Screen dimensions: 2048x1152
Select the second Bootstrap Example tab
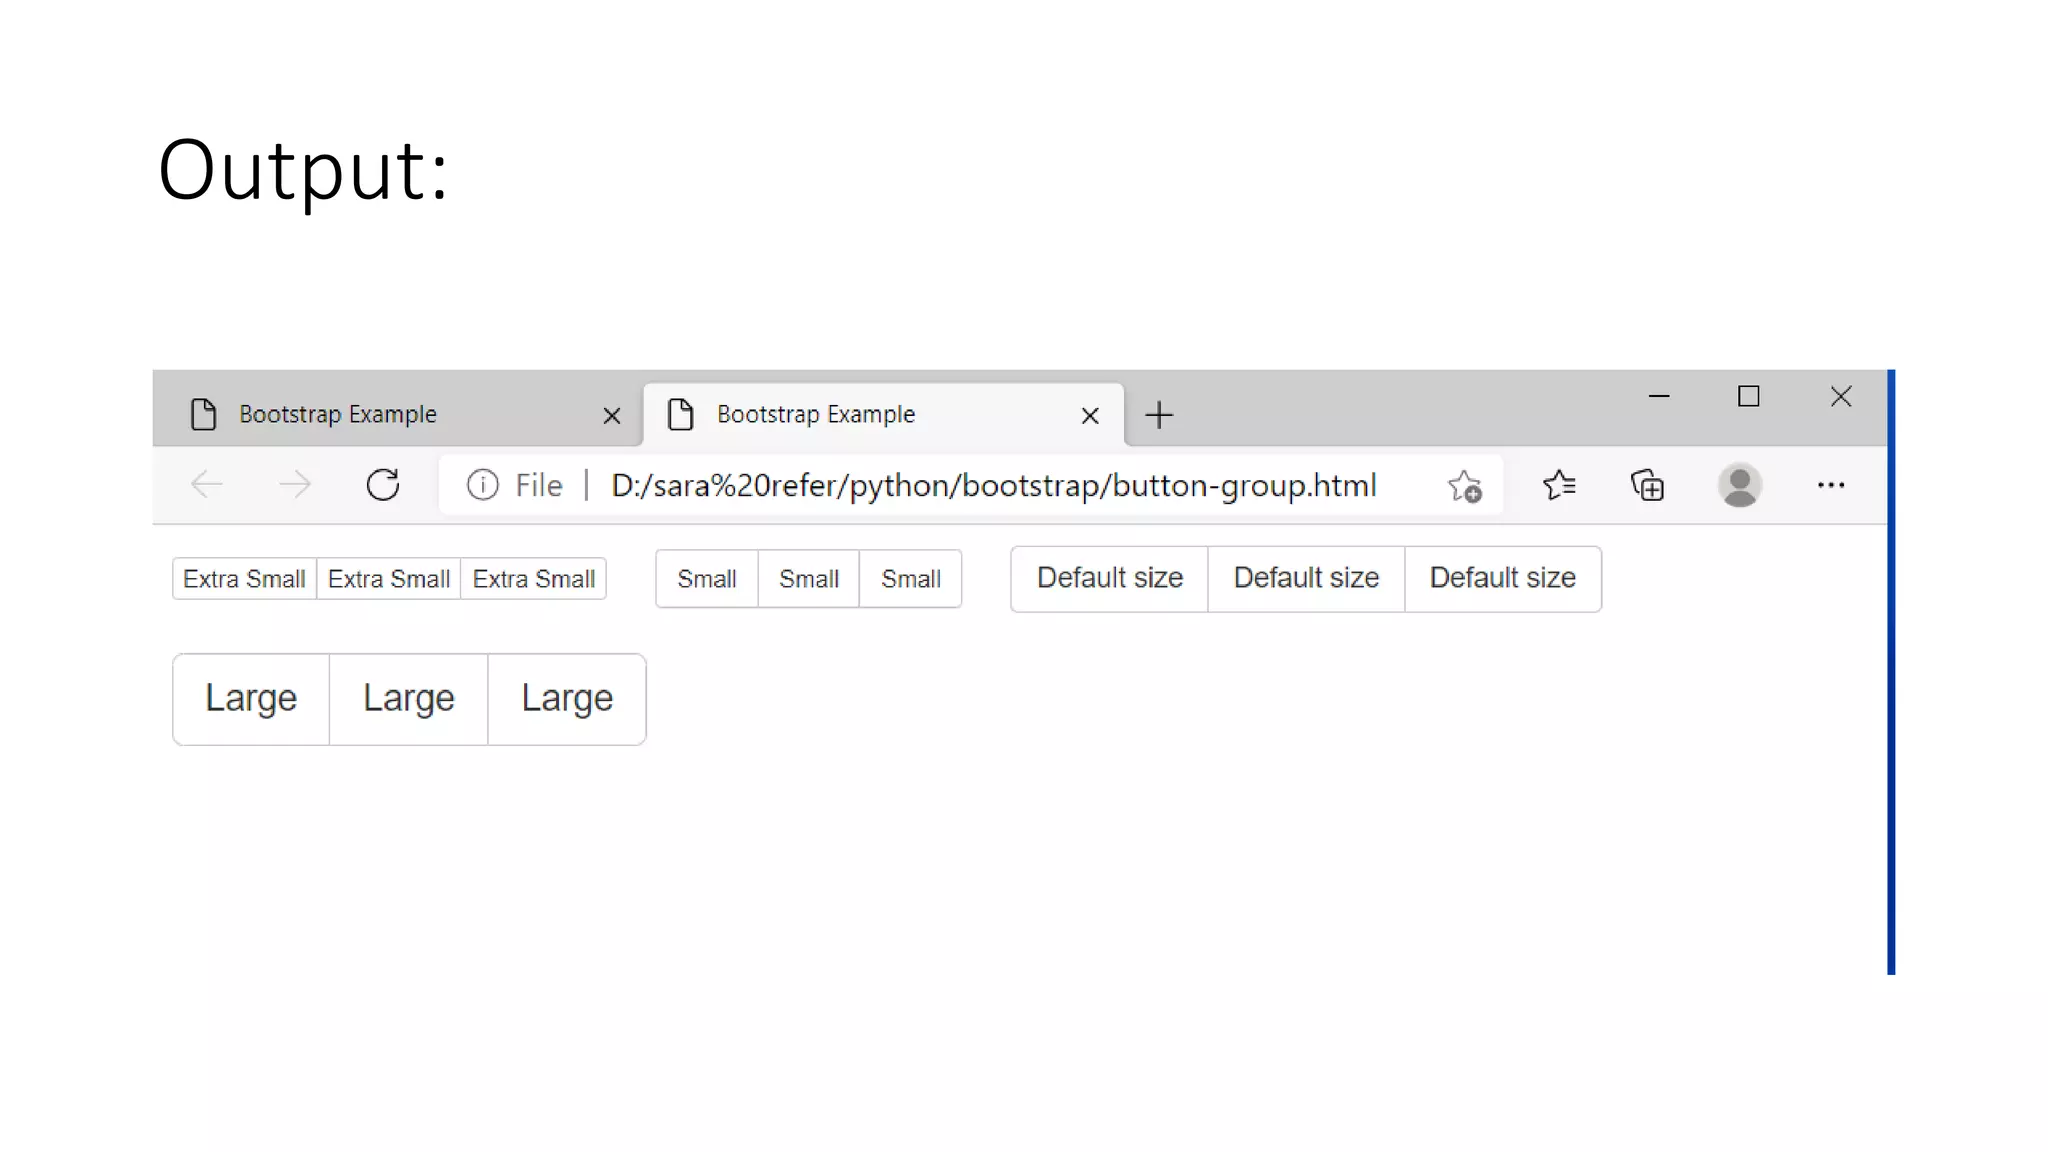pyautogui.click(x=815, y=414)
